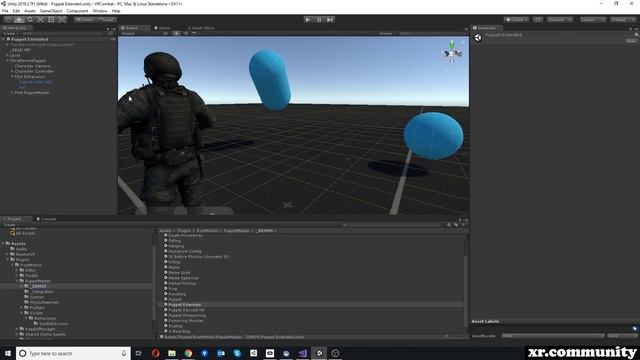This screenshot has height=360, width=640.
Task: Click the Open button in Inspector
Action: tap(631, 41)
